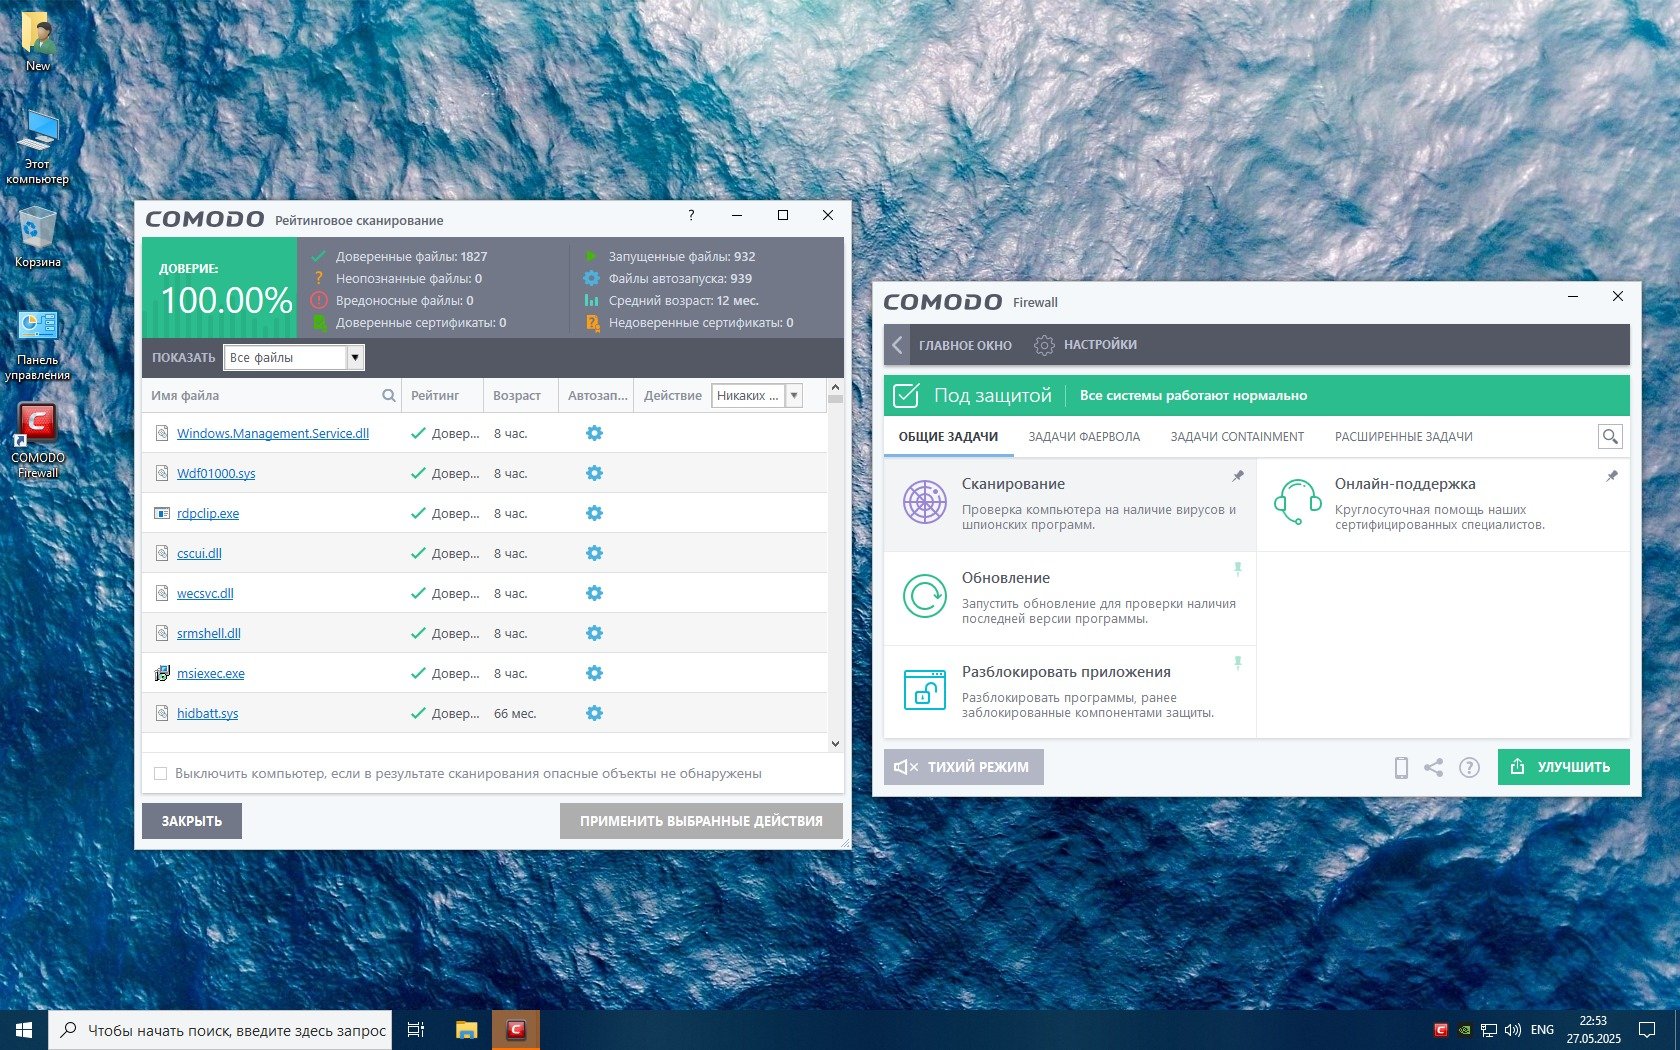The height and width of the screenshot is (1050, 1680).
Task: Open the help question mark in Firewall footer
Action: pos(1469,767)
